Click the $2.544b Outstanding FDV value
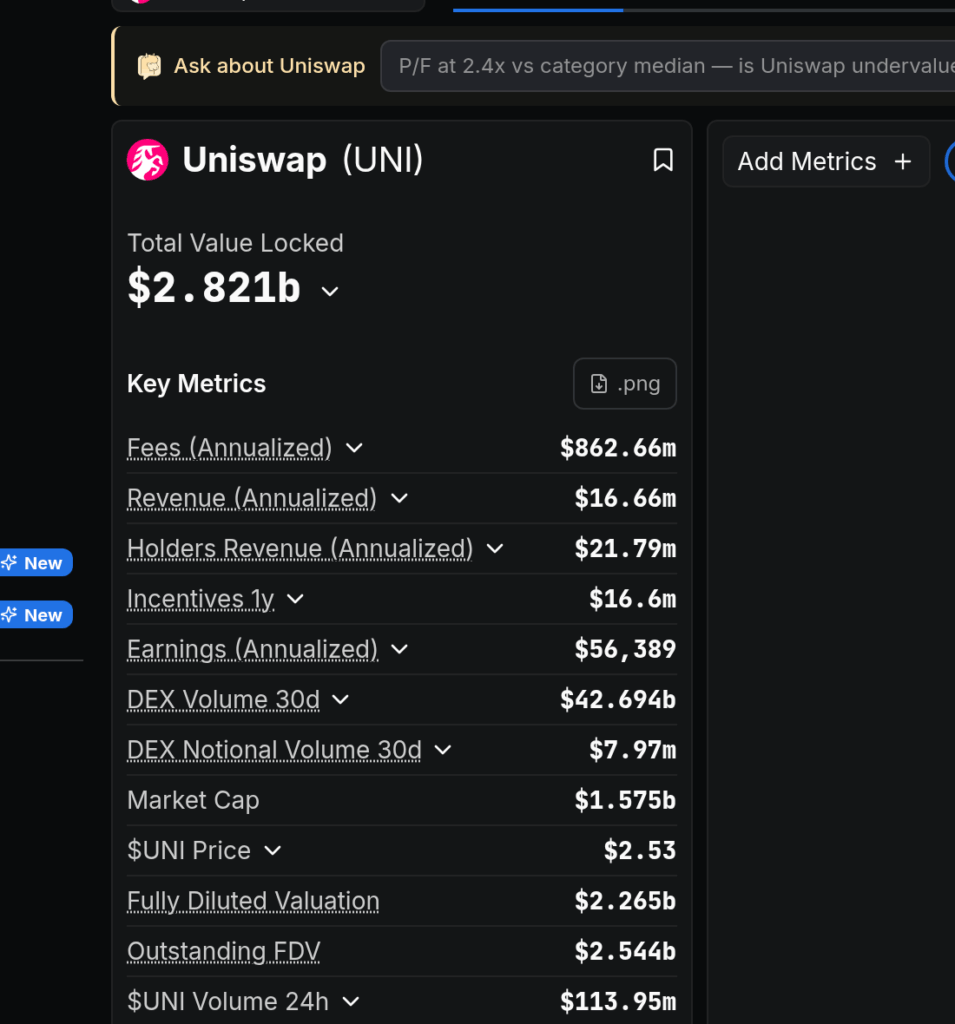955x1024 pixels. [625, 951]
